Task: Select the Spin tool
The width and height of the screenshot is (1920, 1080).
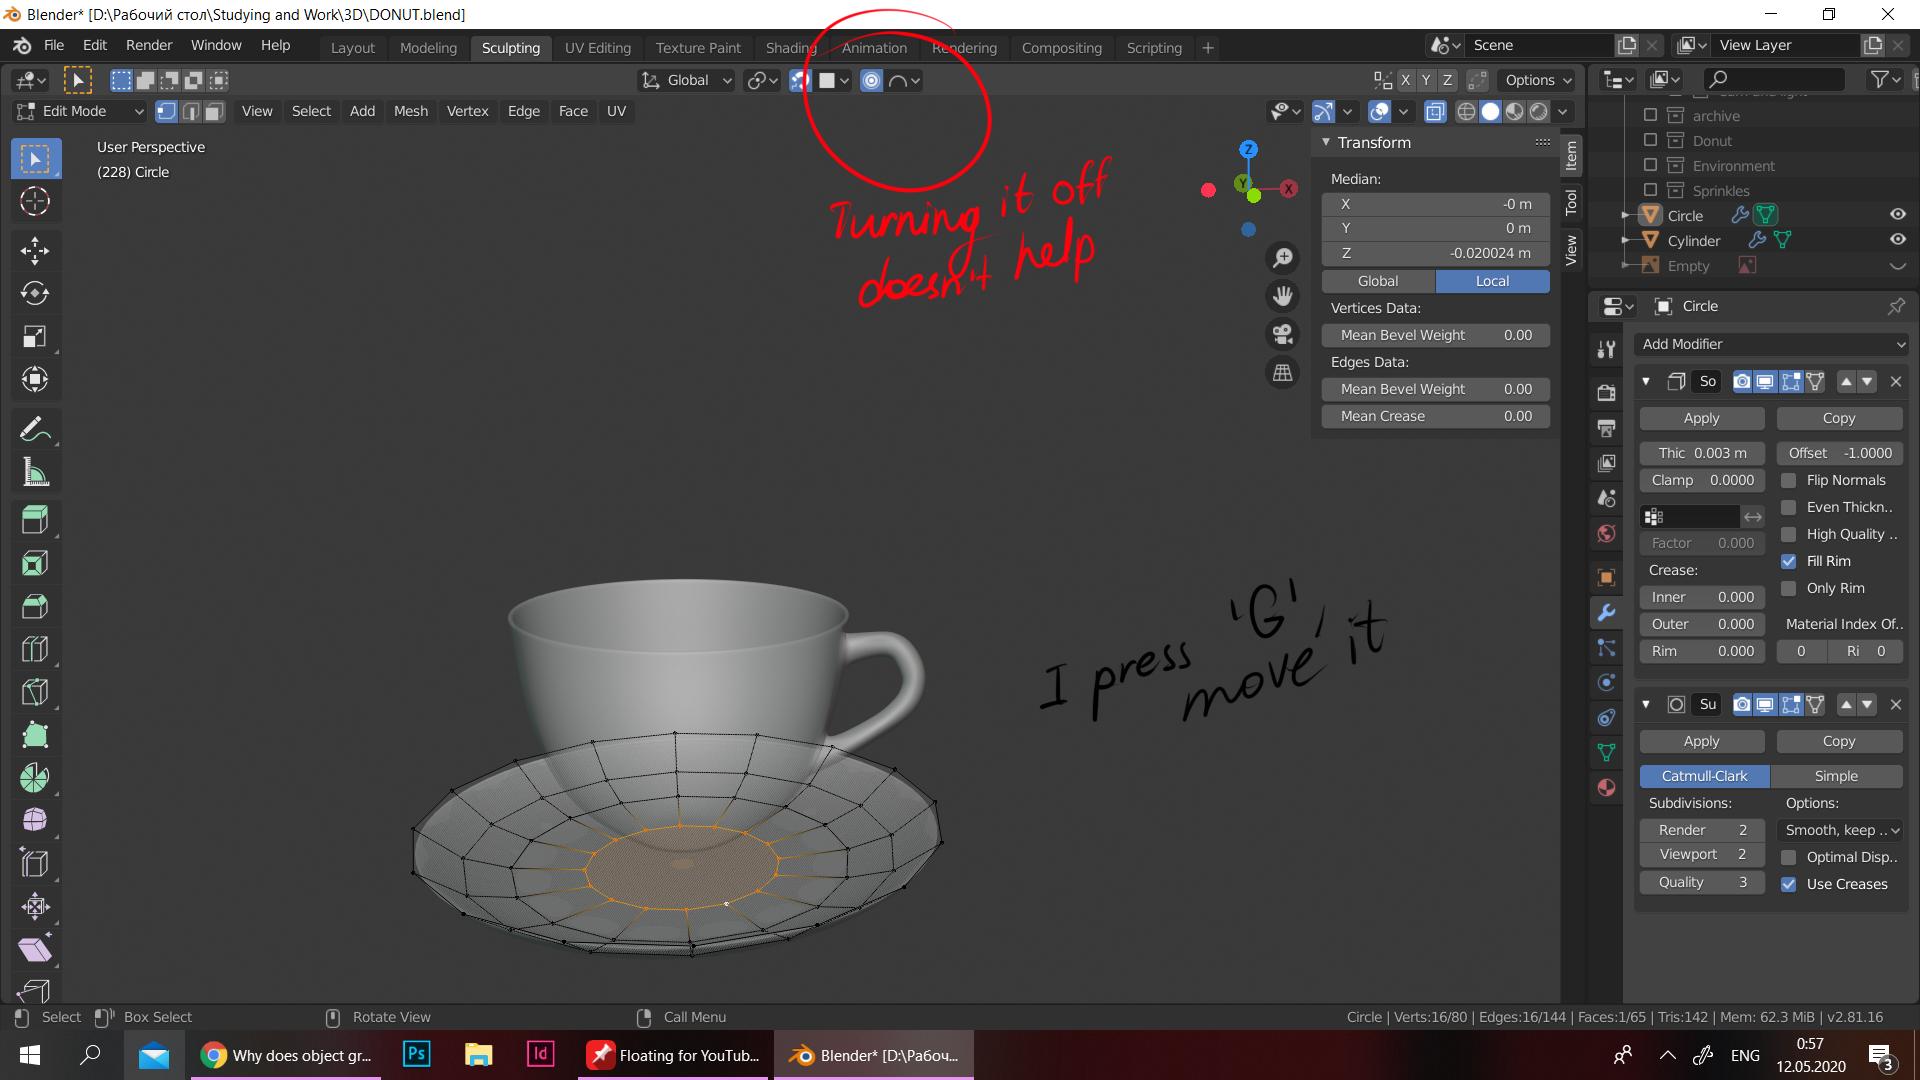Action: tap(35, 778)
